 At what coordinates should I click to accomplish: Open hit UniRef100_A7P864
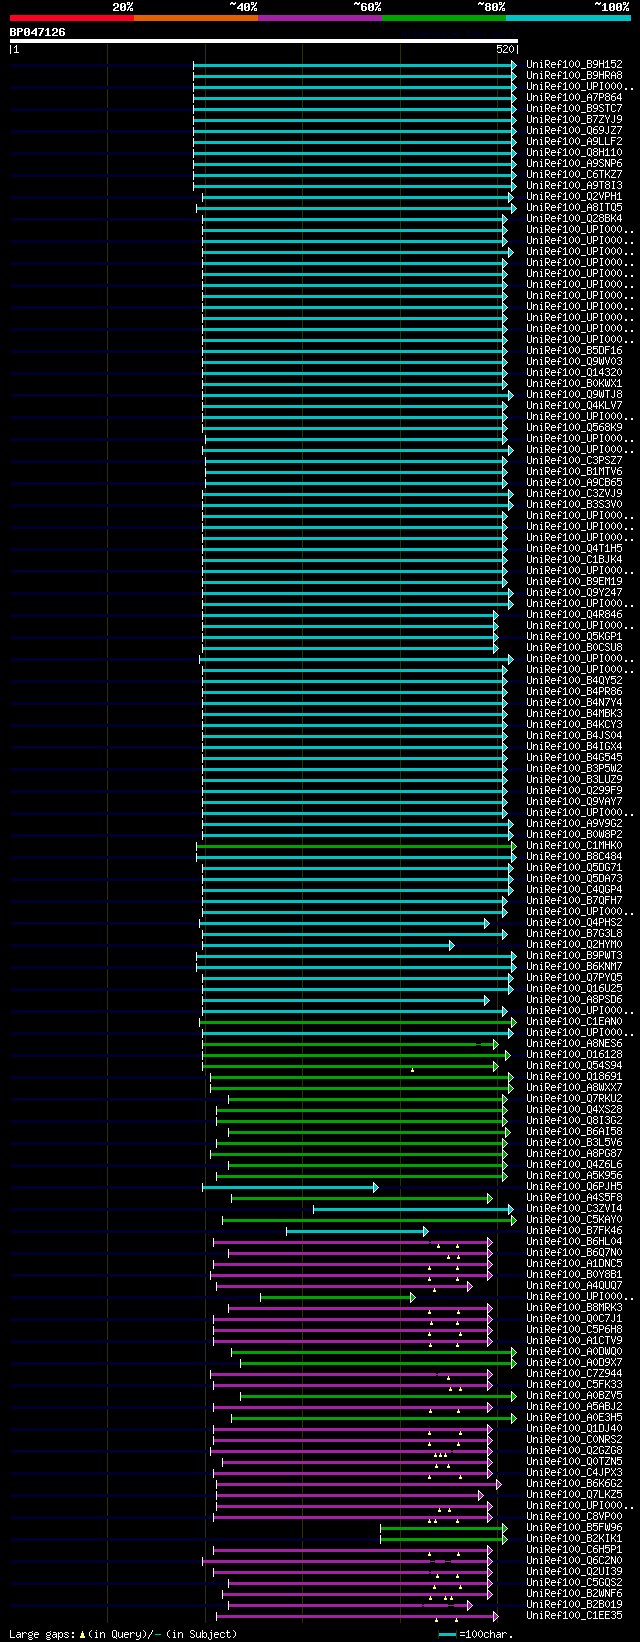(x=574, y=97)
